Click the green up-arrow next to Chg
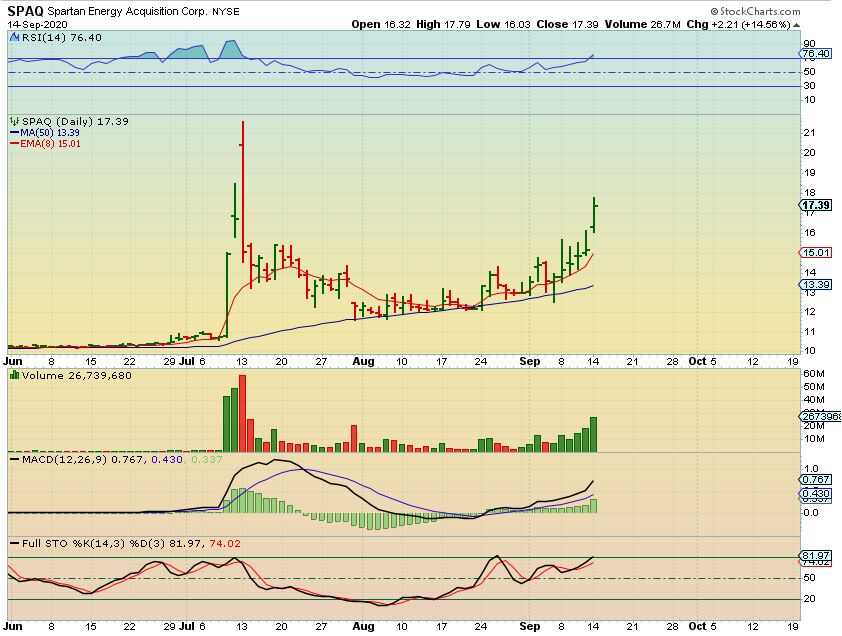This screenshot has width=842, height=636. [x=796, y=25]
